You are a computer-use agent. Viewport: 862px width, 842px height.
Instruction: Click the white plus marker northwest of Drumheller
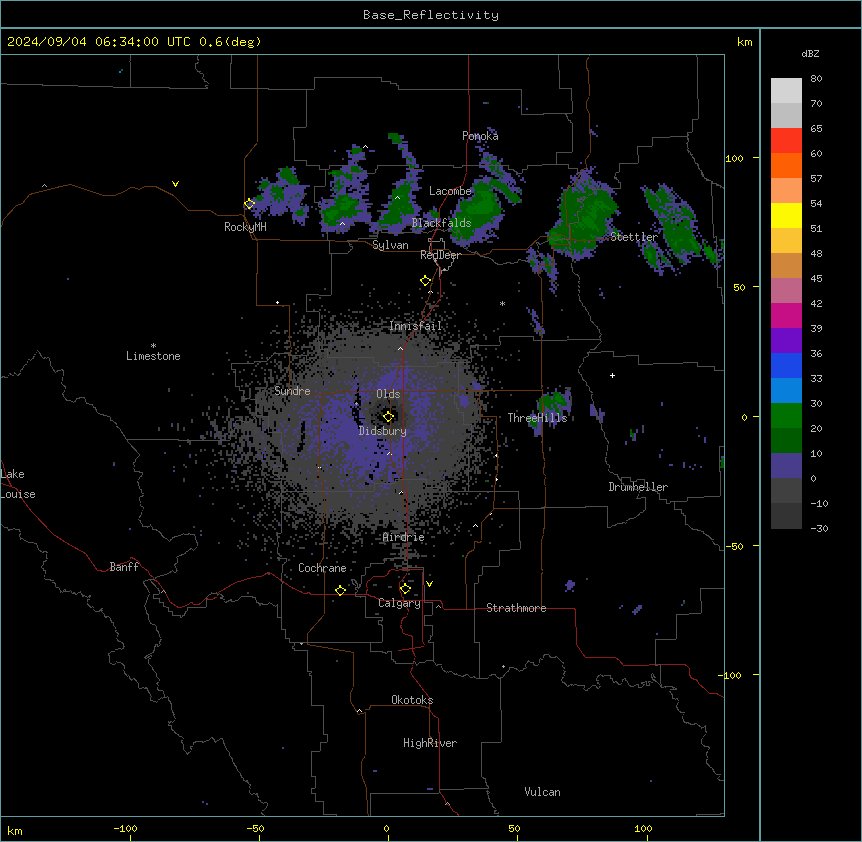pyautogui.click(x=612, y=375)
